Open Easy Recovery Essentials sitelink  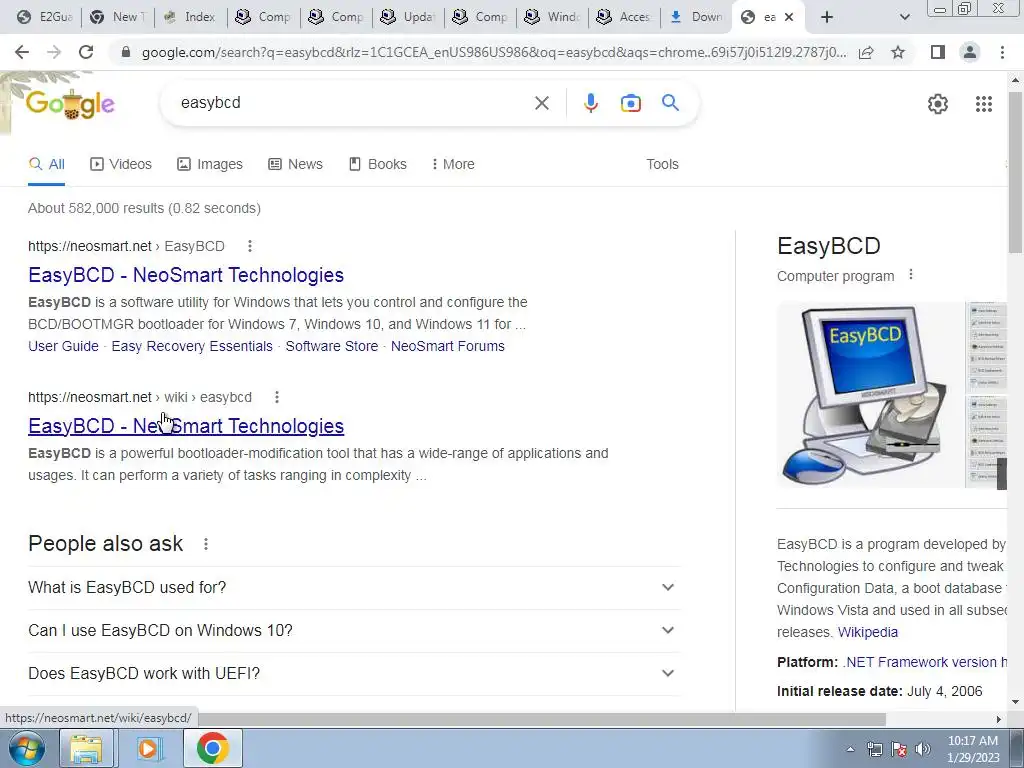pos(192,346)
